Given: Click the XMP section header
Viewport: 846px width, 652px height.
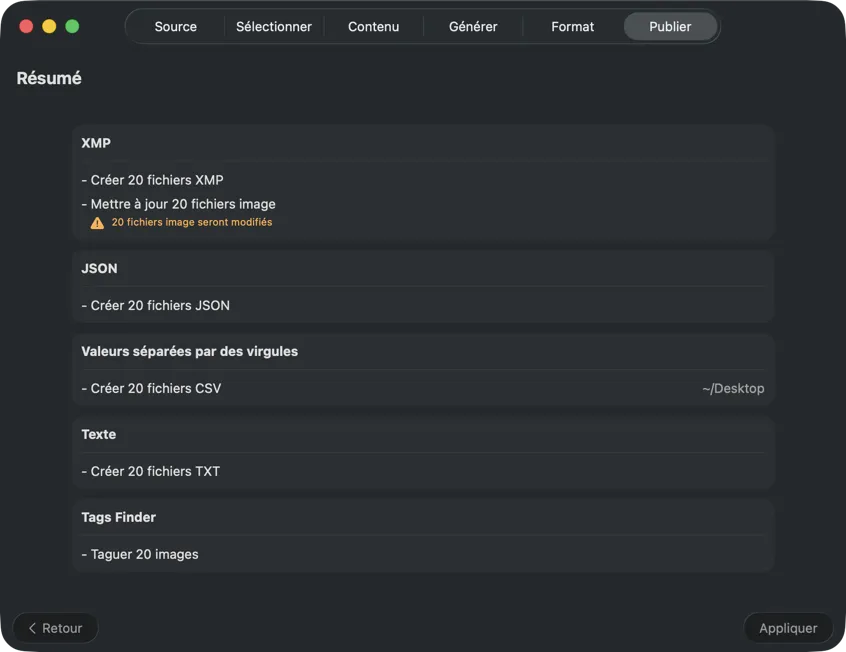Looking at the screenshot, I should coord(96,143).
